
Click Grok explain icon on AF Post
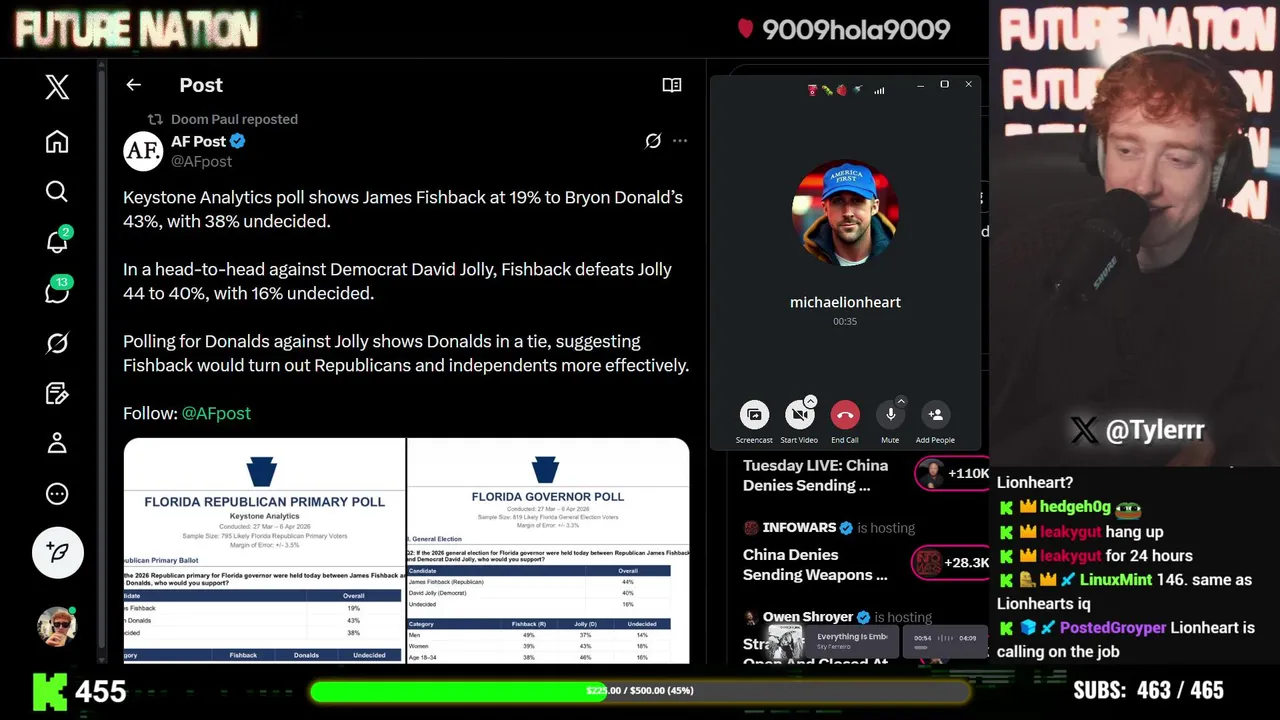click(x=653, y=141)
